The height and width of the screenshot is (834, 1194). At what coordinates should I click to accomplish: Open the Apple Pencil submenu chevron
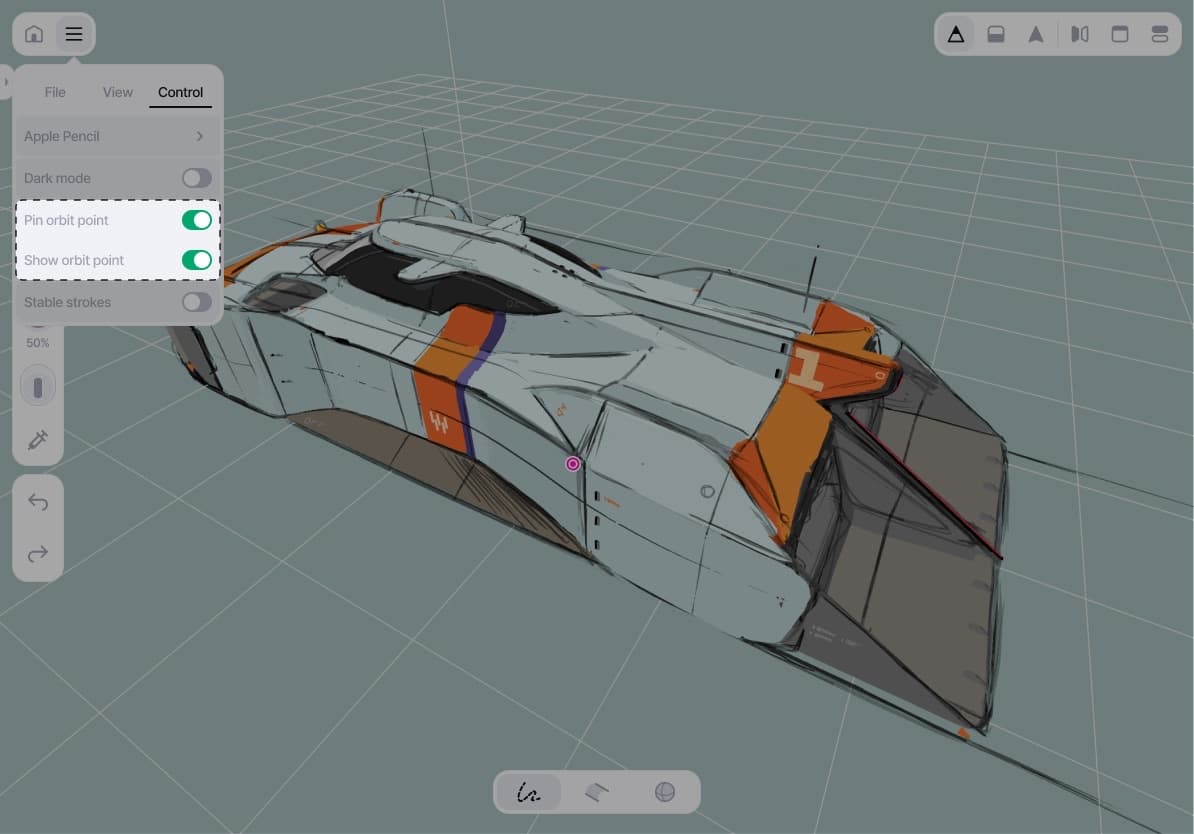(x=200, y=136)
